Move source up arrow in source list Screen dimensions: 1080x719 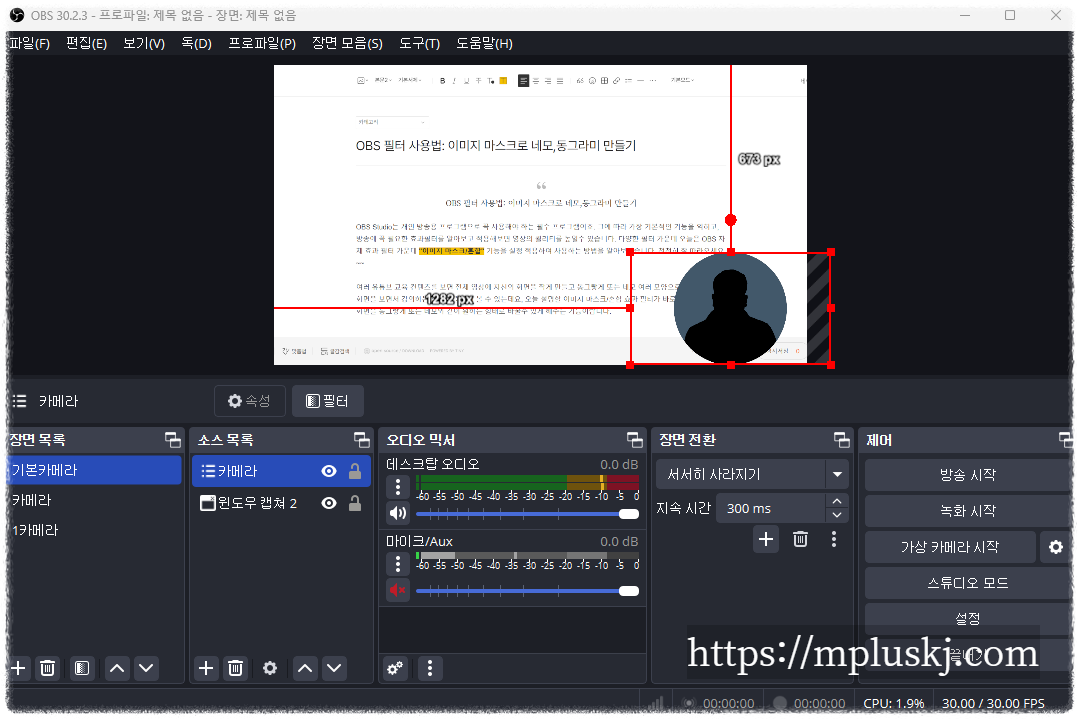point(305,668)
